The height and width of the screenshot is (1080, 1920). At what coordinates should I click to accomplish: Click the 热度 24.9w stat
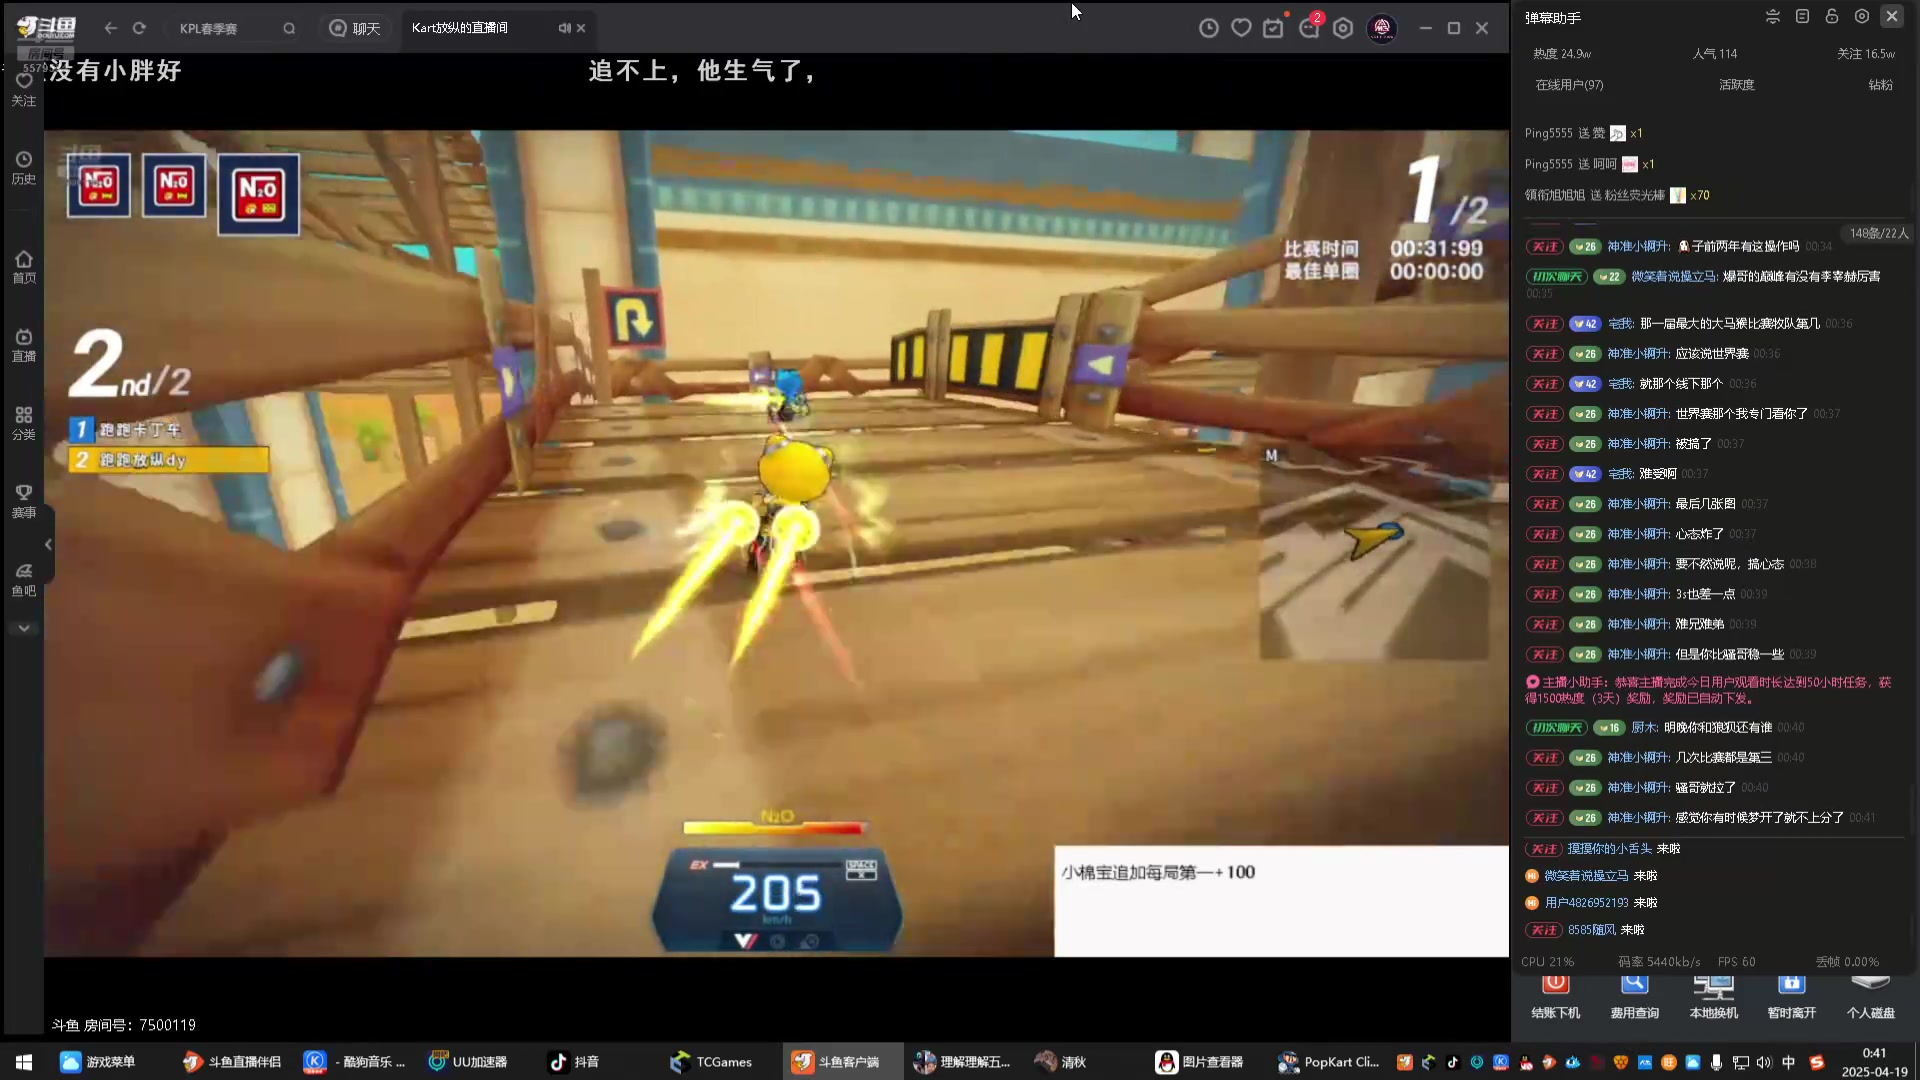1562,54
